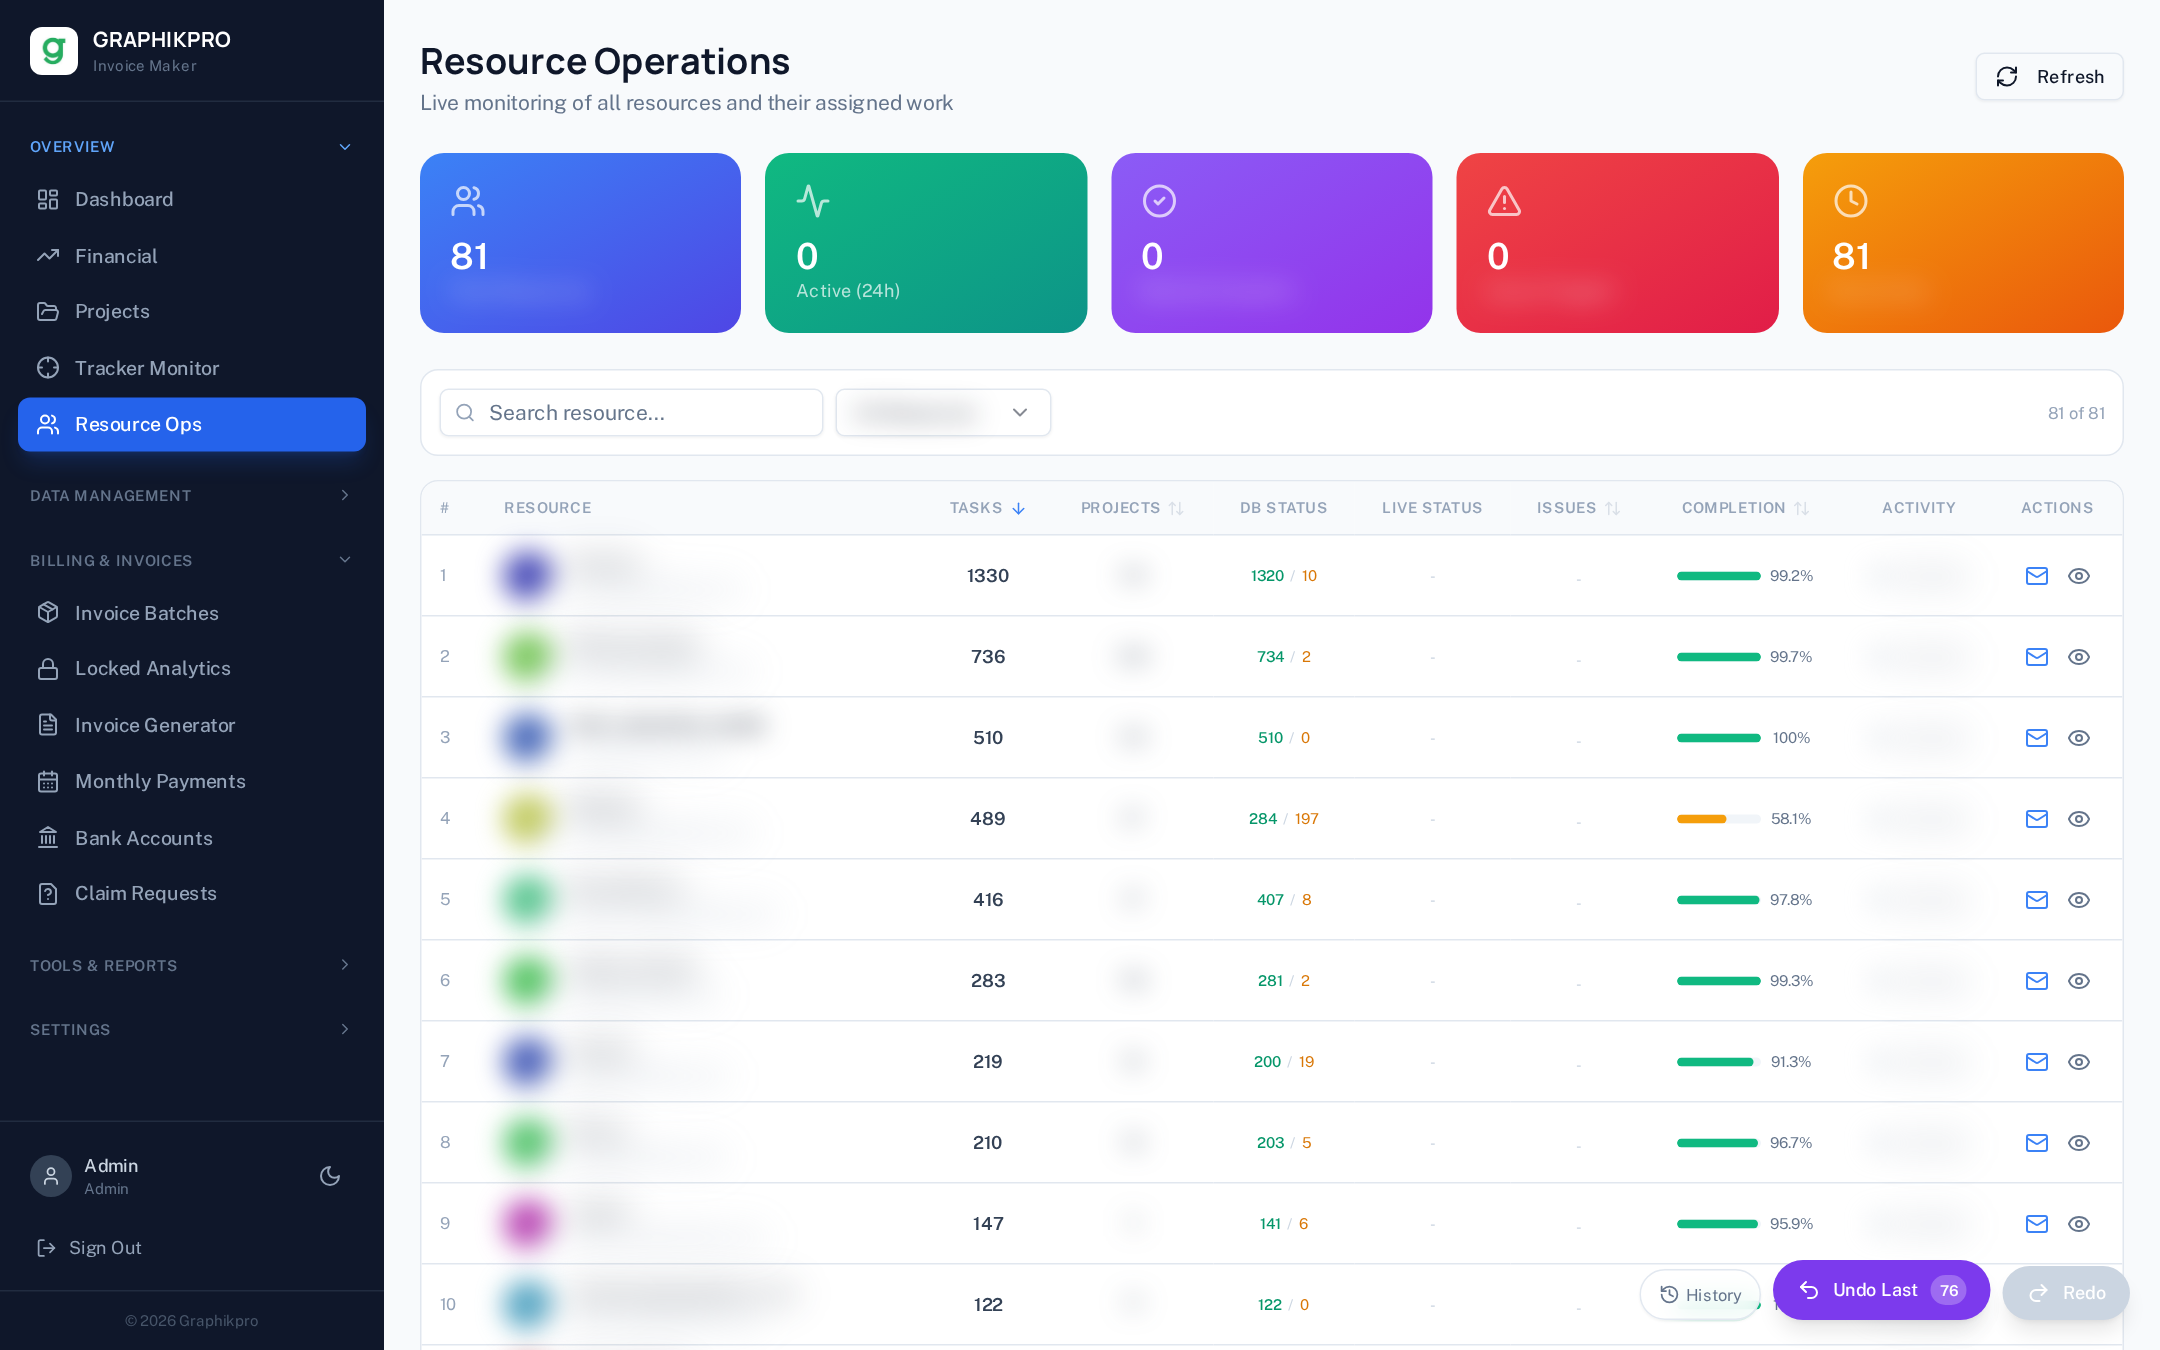Click the 99.2% completion progress bar

point(1718,576)
